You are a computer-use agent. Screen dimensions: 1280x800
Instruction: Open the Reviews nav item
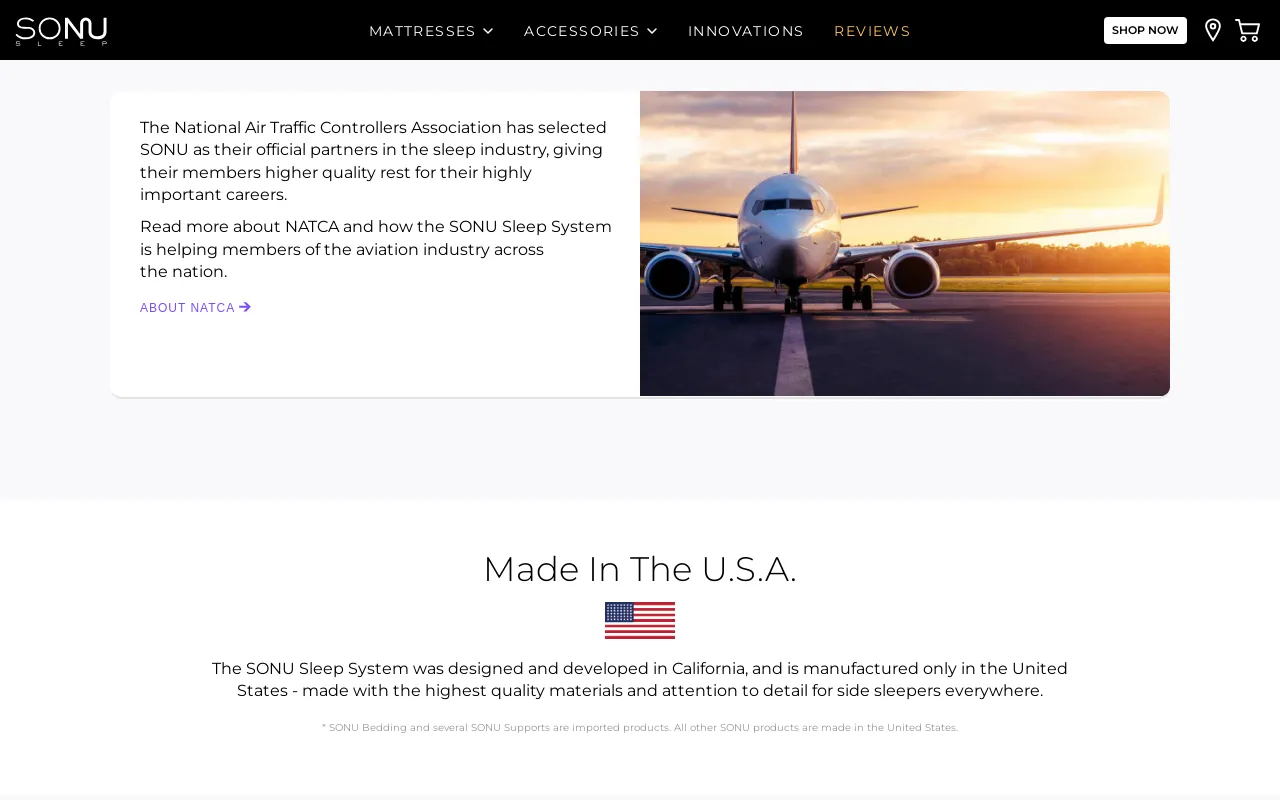tap(872, 31)
